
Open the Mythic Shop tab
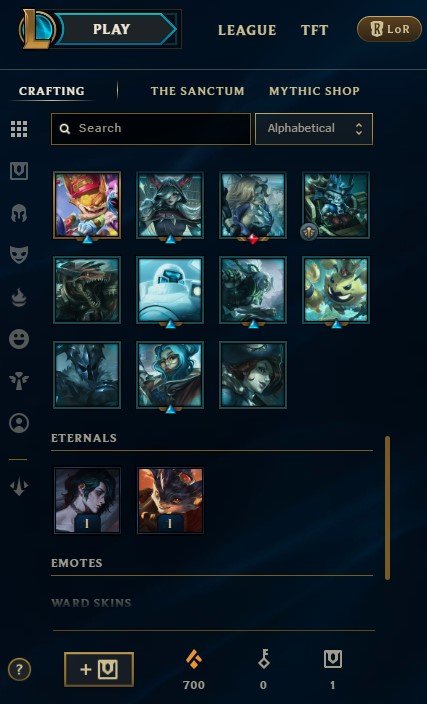[314, 91]
